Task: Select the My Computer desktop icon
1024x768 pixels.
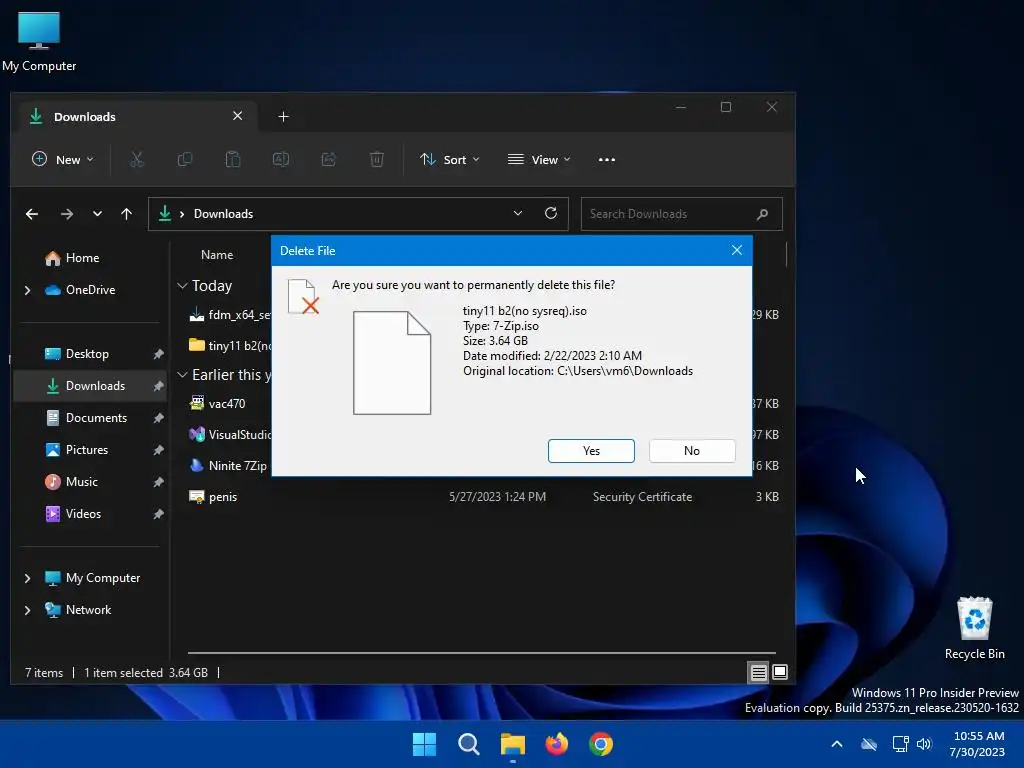Action: tap(39, 42)
